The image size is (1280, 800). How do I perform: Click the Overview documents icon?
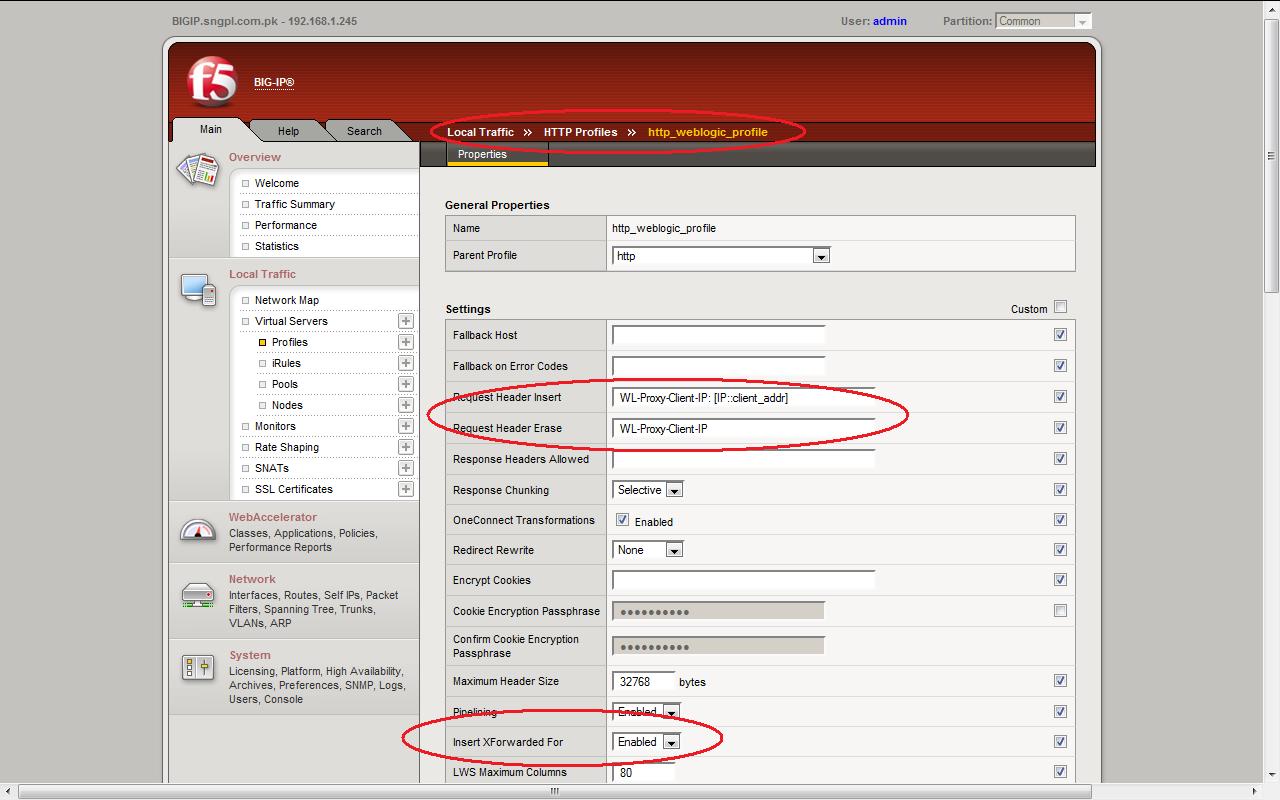click(x=196, y=170)
